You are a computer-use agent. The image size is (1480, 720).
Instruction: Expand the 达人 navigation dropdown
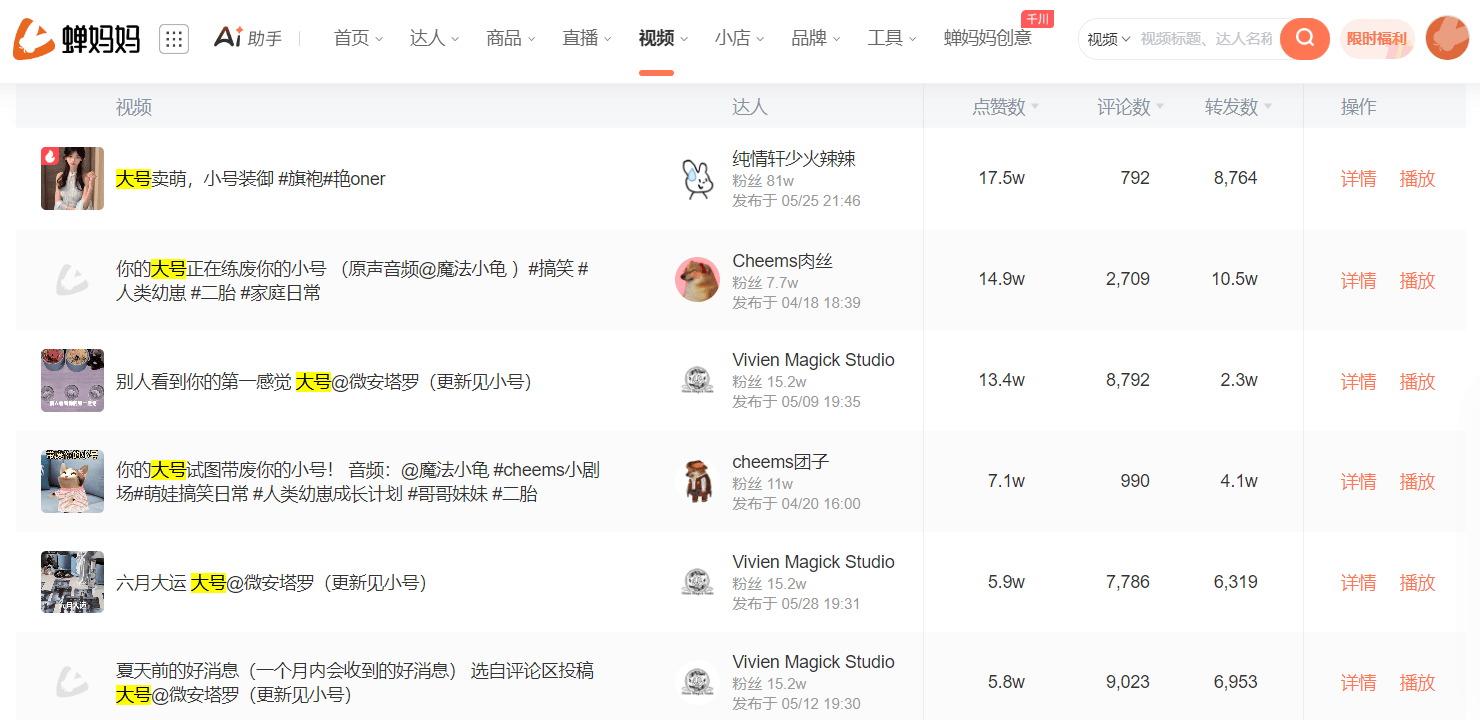[x=434, y=38]
